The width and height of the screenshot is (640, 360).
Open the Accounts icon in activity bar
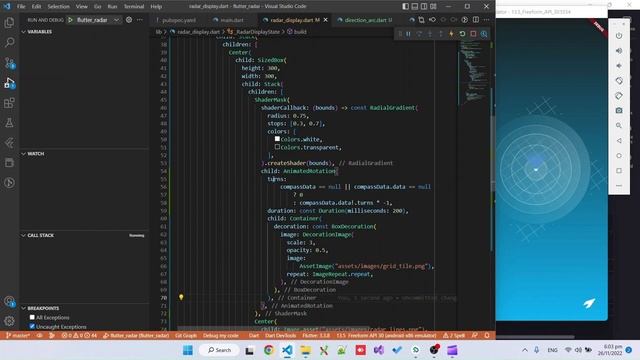(x=9, y=302)
